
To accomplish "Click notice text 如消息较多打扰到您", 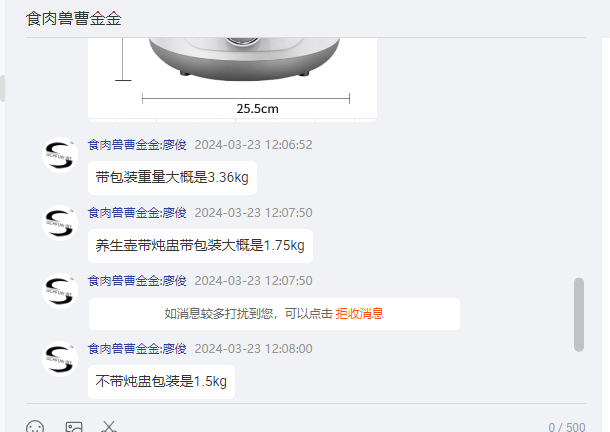I will 219,314.
